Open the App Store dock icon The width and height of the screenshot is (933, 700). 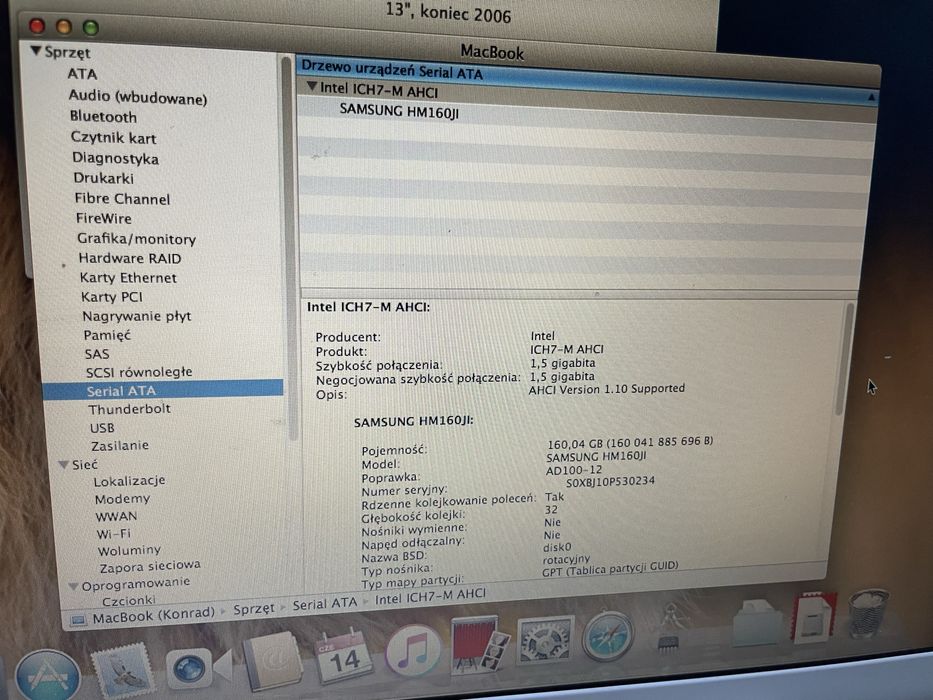coord(48,676)
